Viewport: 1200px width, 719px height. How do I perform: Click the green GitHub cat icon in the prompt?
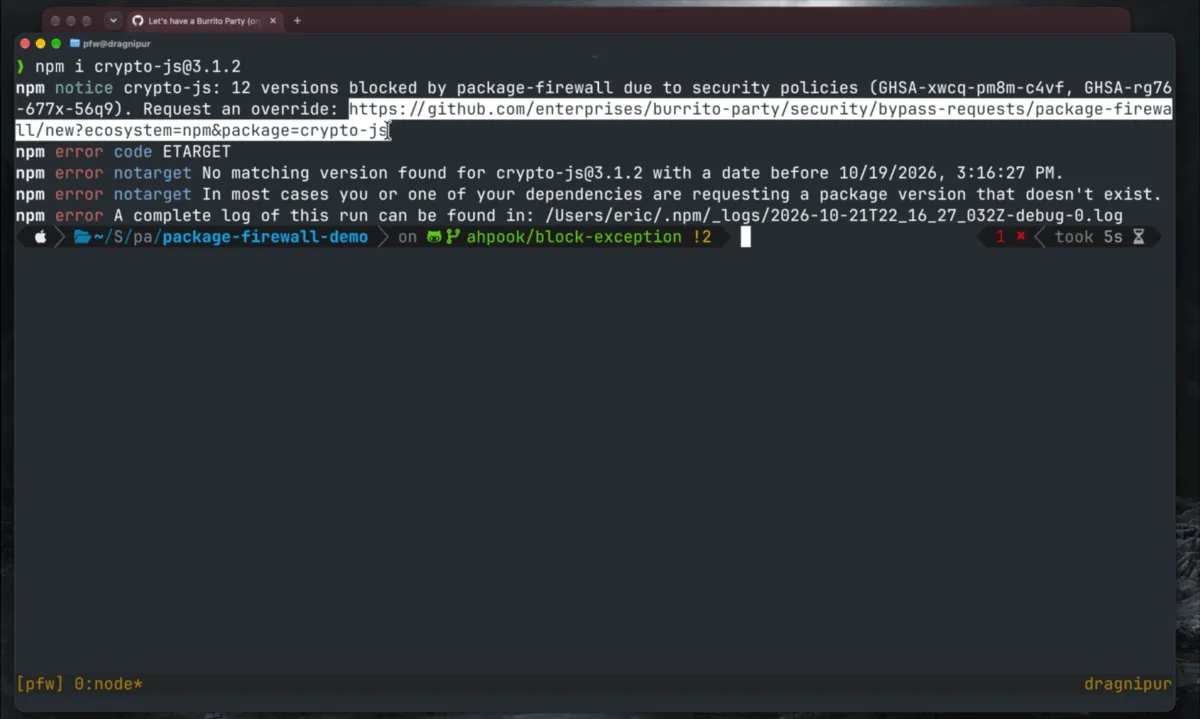pos(434,237)
